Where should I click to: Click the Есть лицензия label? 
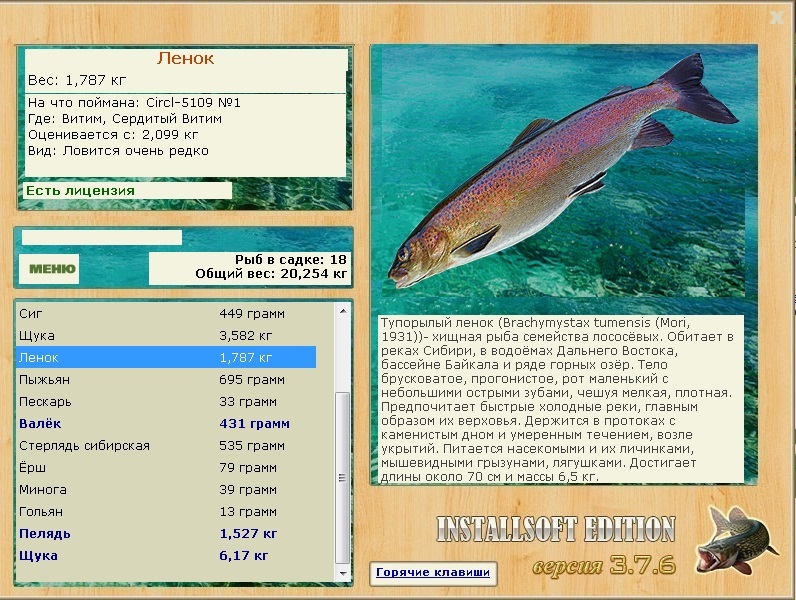click(x=80, y=191)
